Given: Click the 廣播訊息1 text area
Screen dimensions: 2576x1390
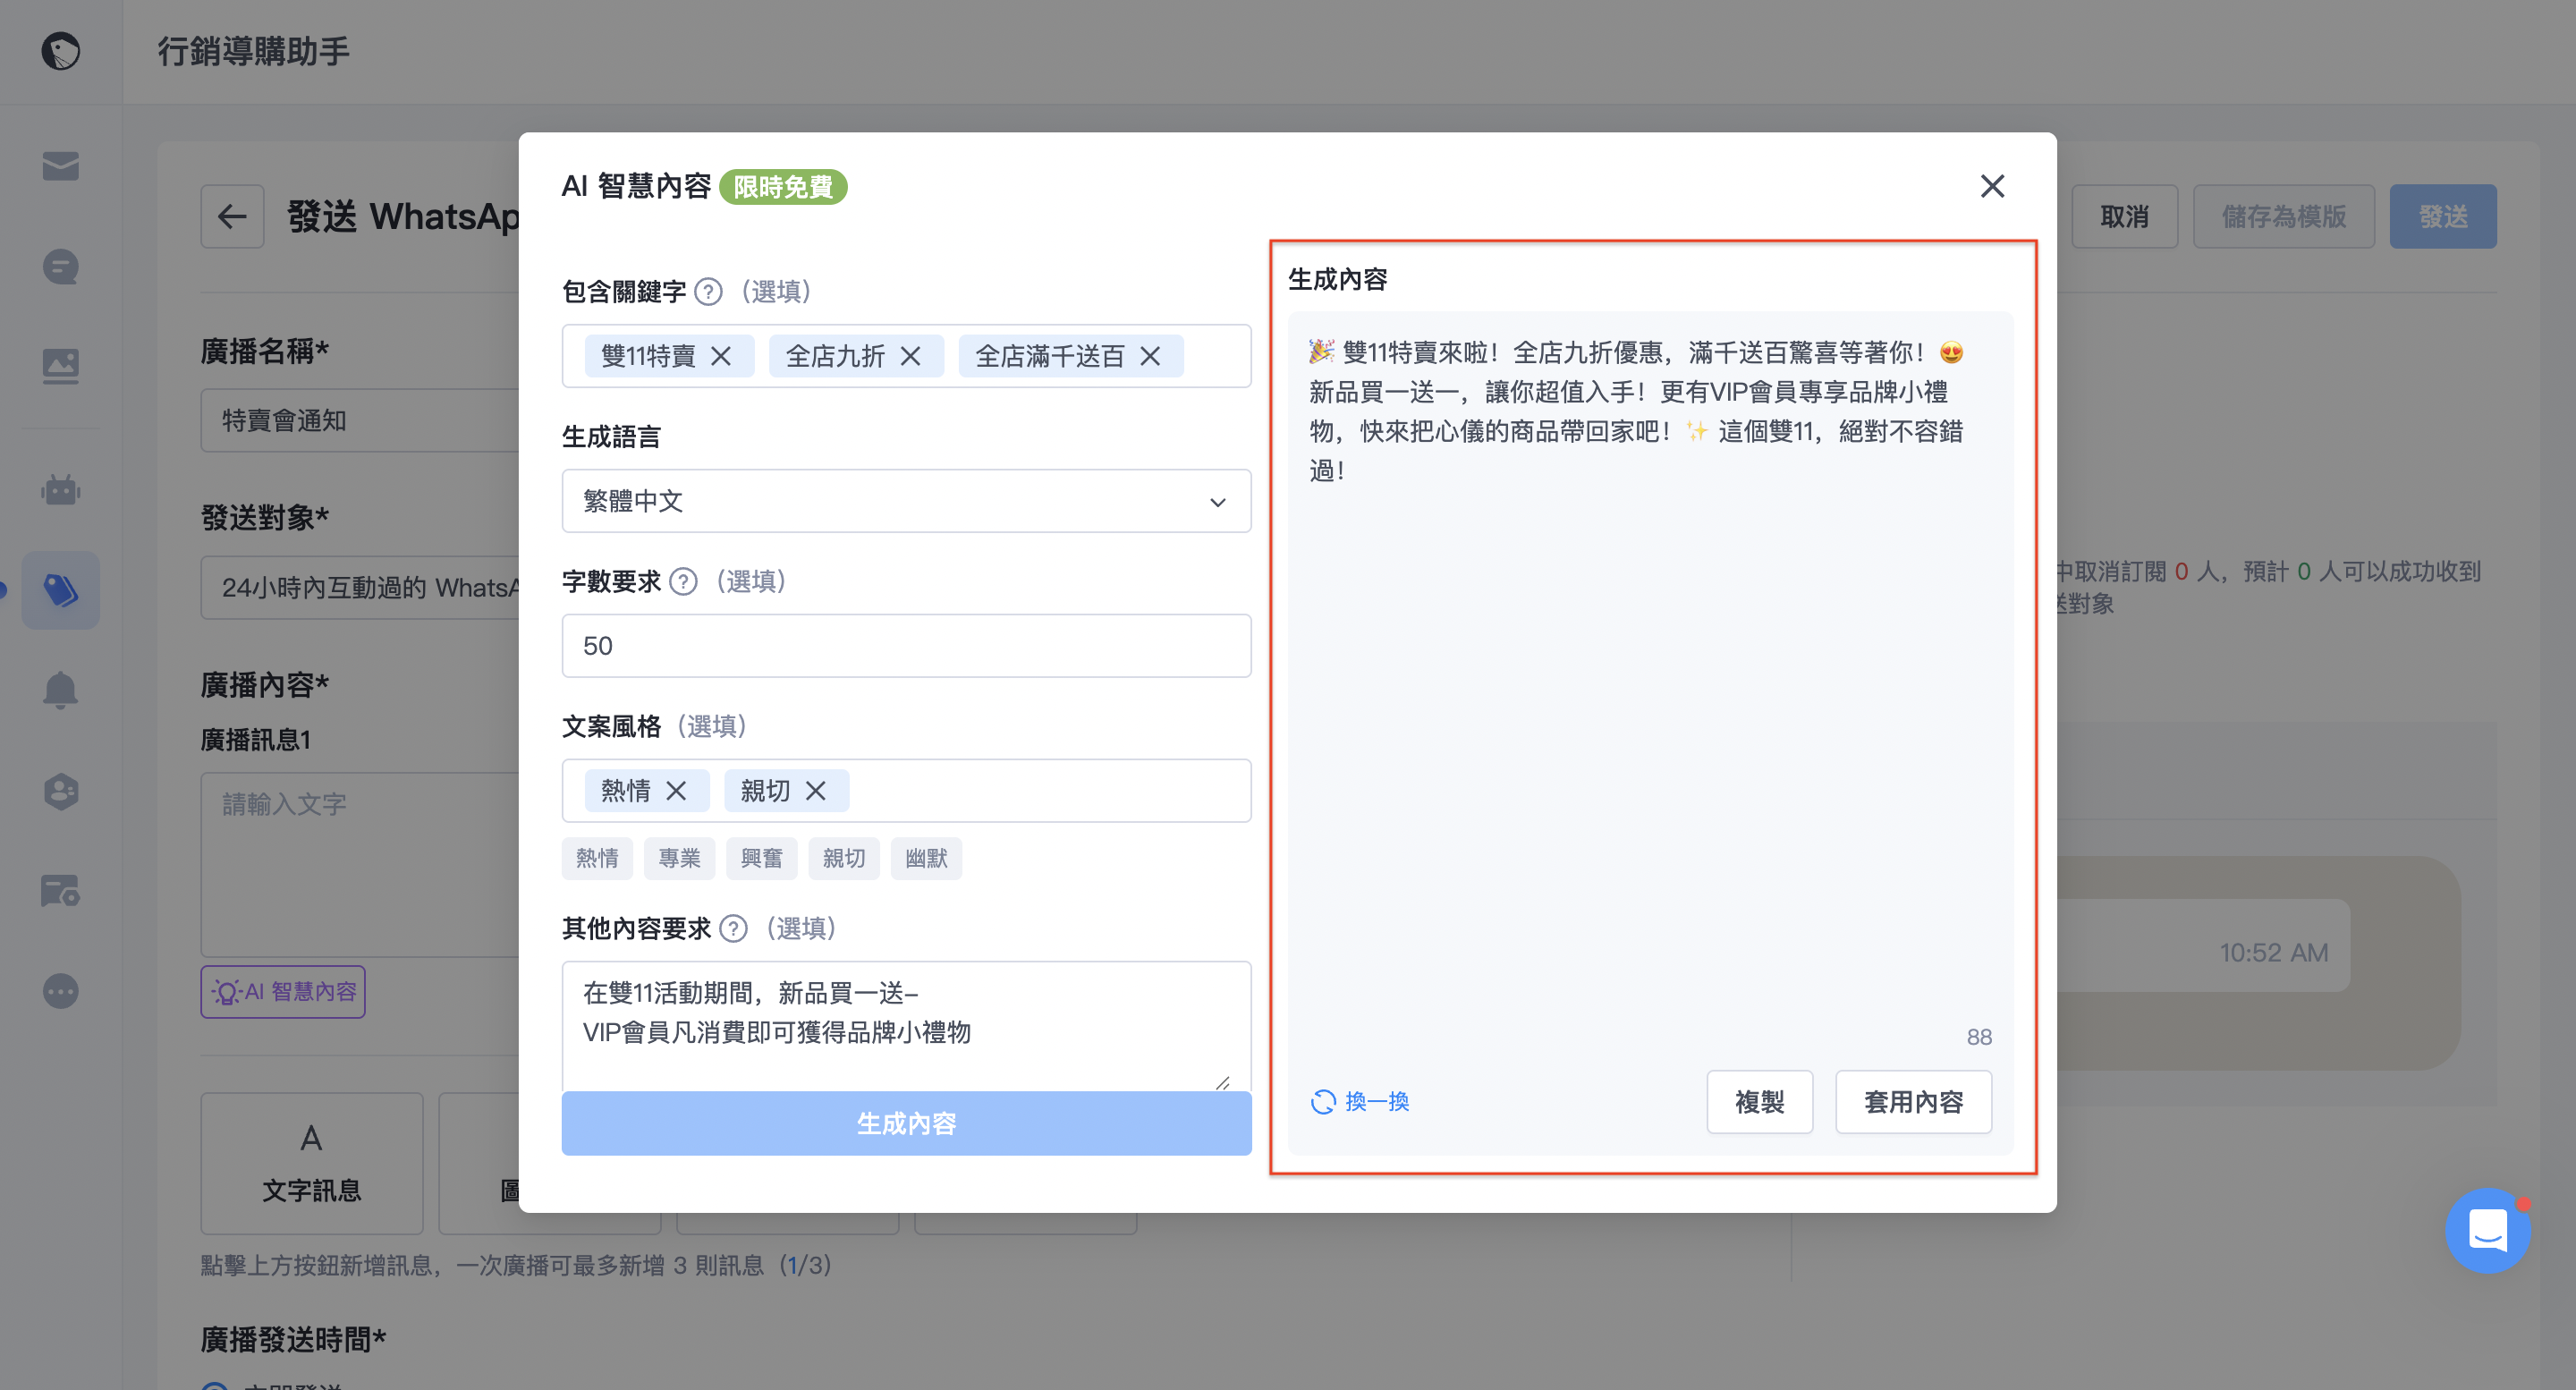Looking at the screenshot, I should pyautogui.click(x=360, y=864).
